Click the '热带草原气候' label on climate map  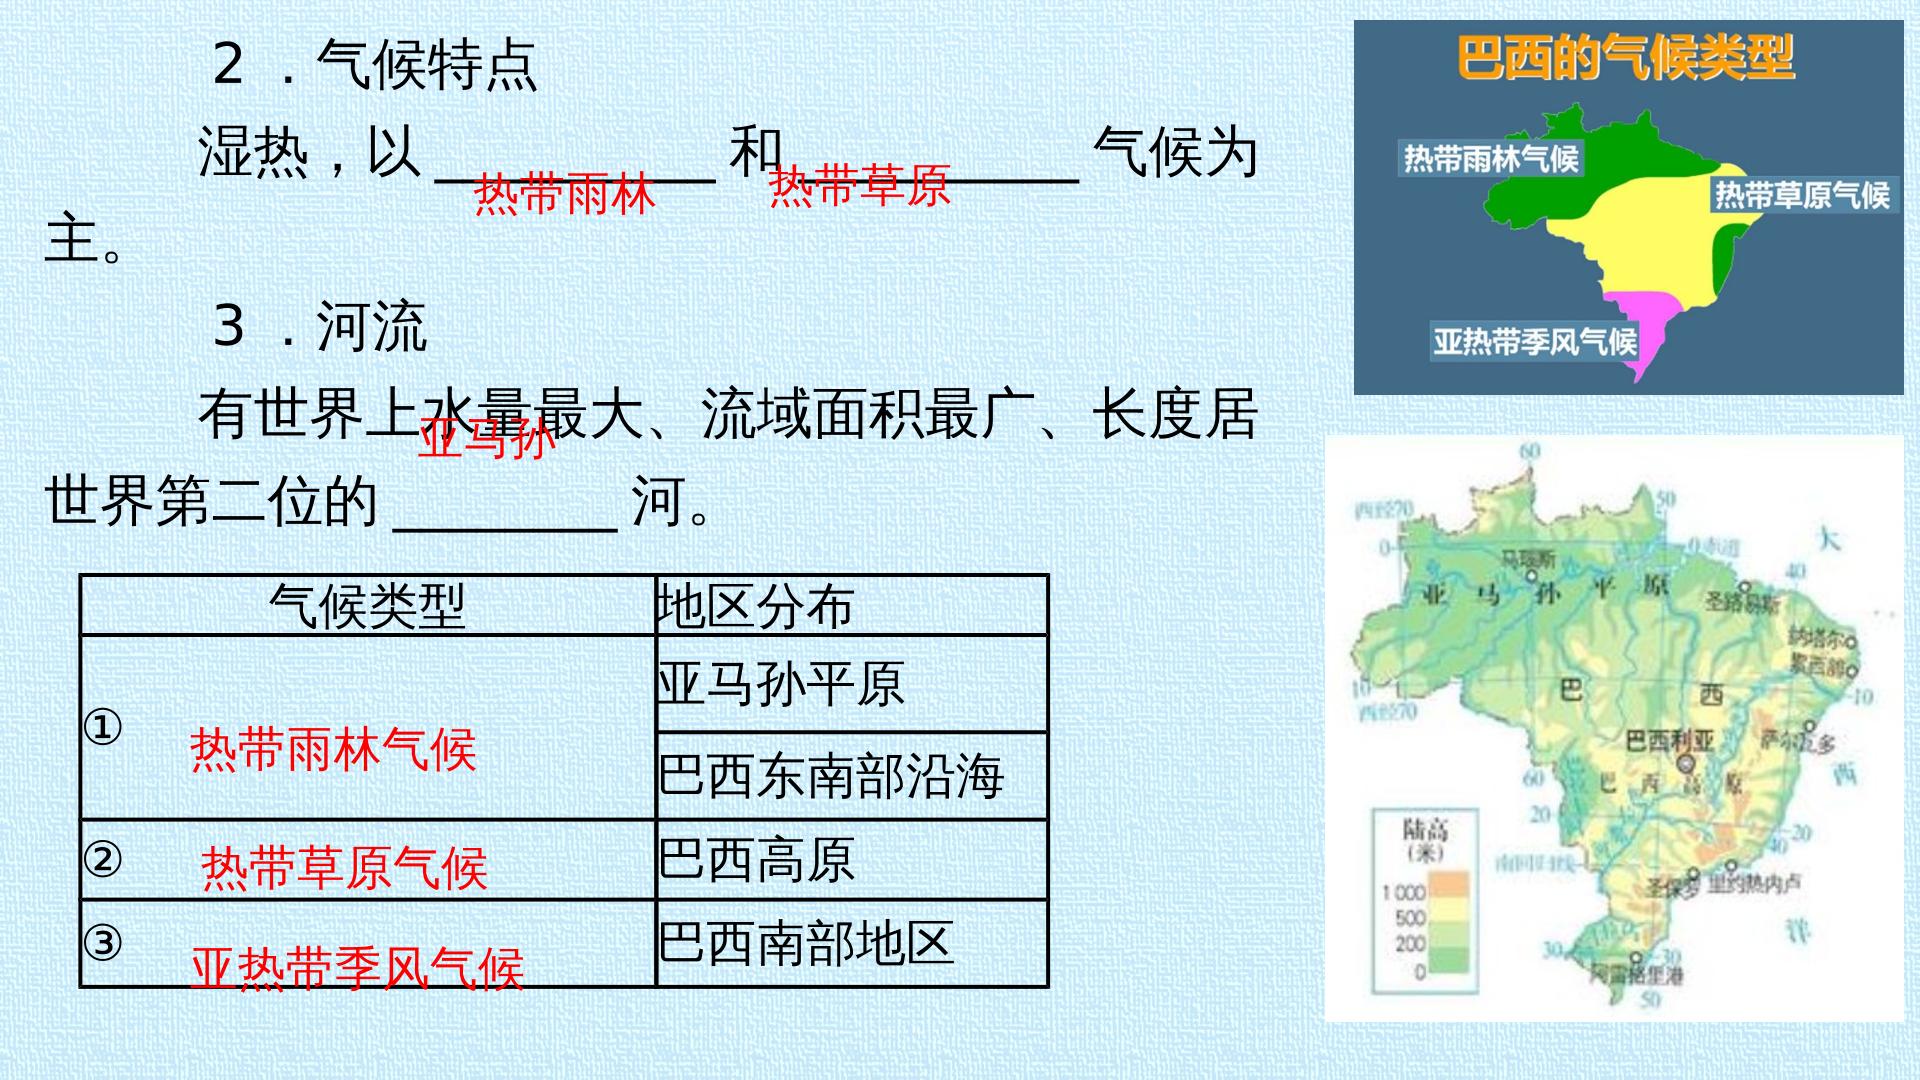(x=1802, y=194)
